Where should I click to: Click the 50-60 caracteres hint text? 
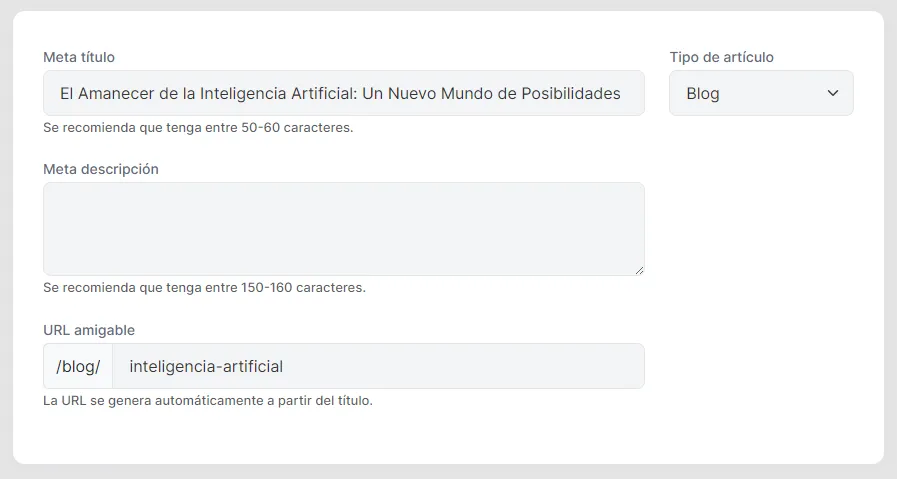pos(198,128)
